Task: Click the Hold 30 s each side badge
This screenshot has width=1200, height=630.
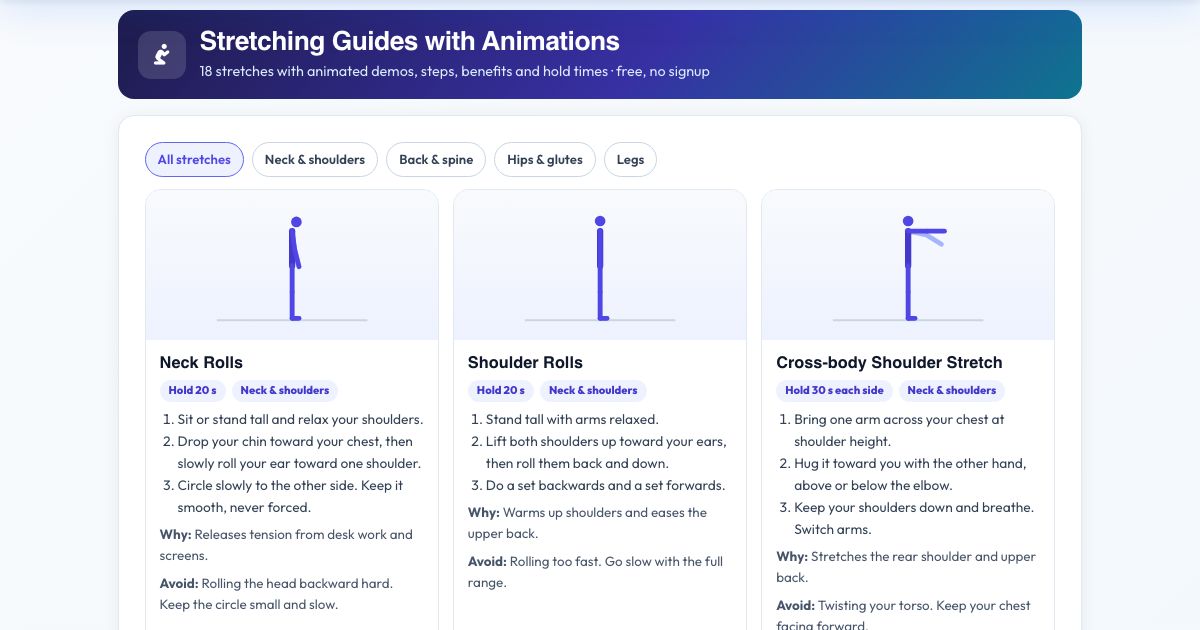Action: tap(834, 390)
